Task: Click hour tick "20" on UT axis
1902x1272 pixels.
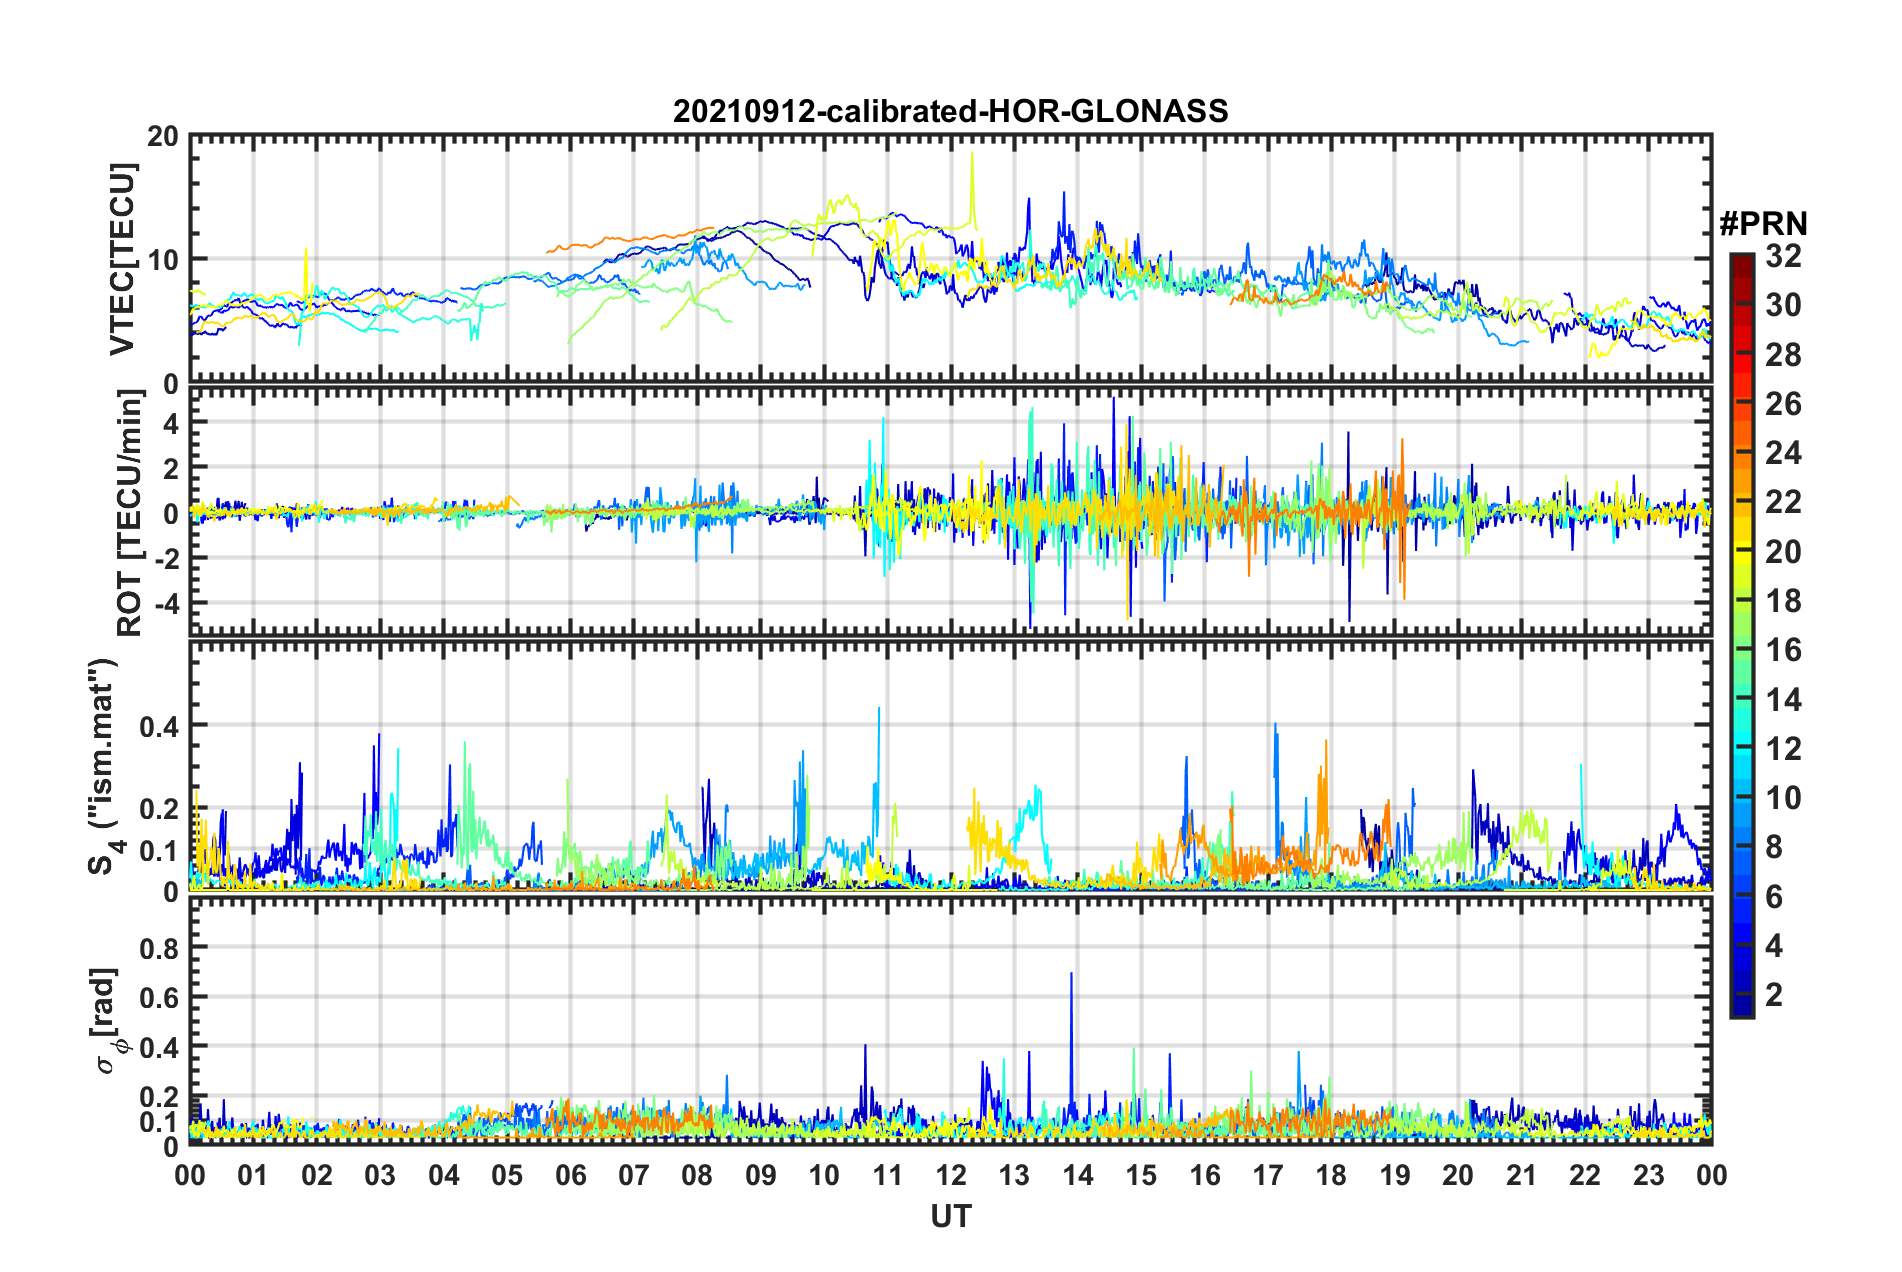Action: [x=1458, y=1175]
